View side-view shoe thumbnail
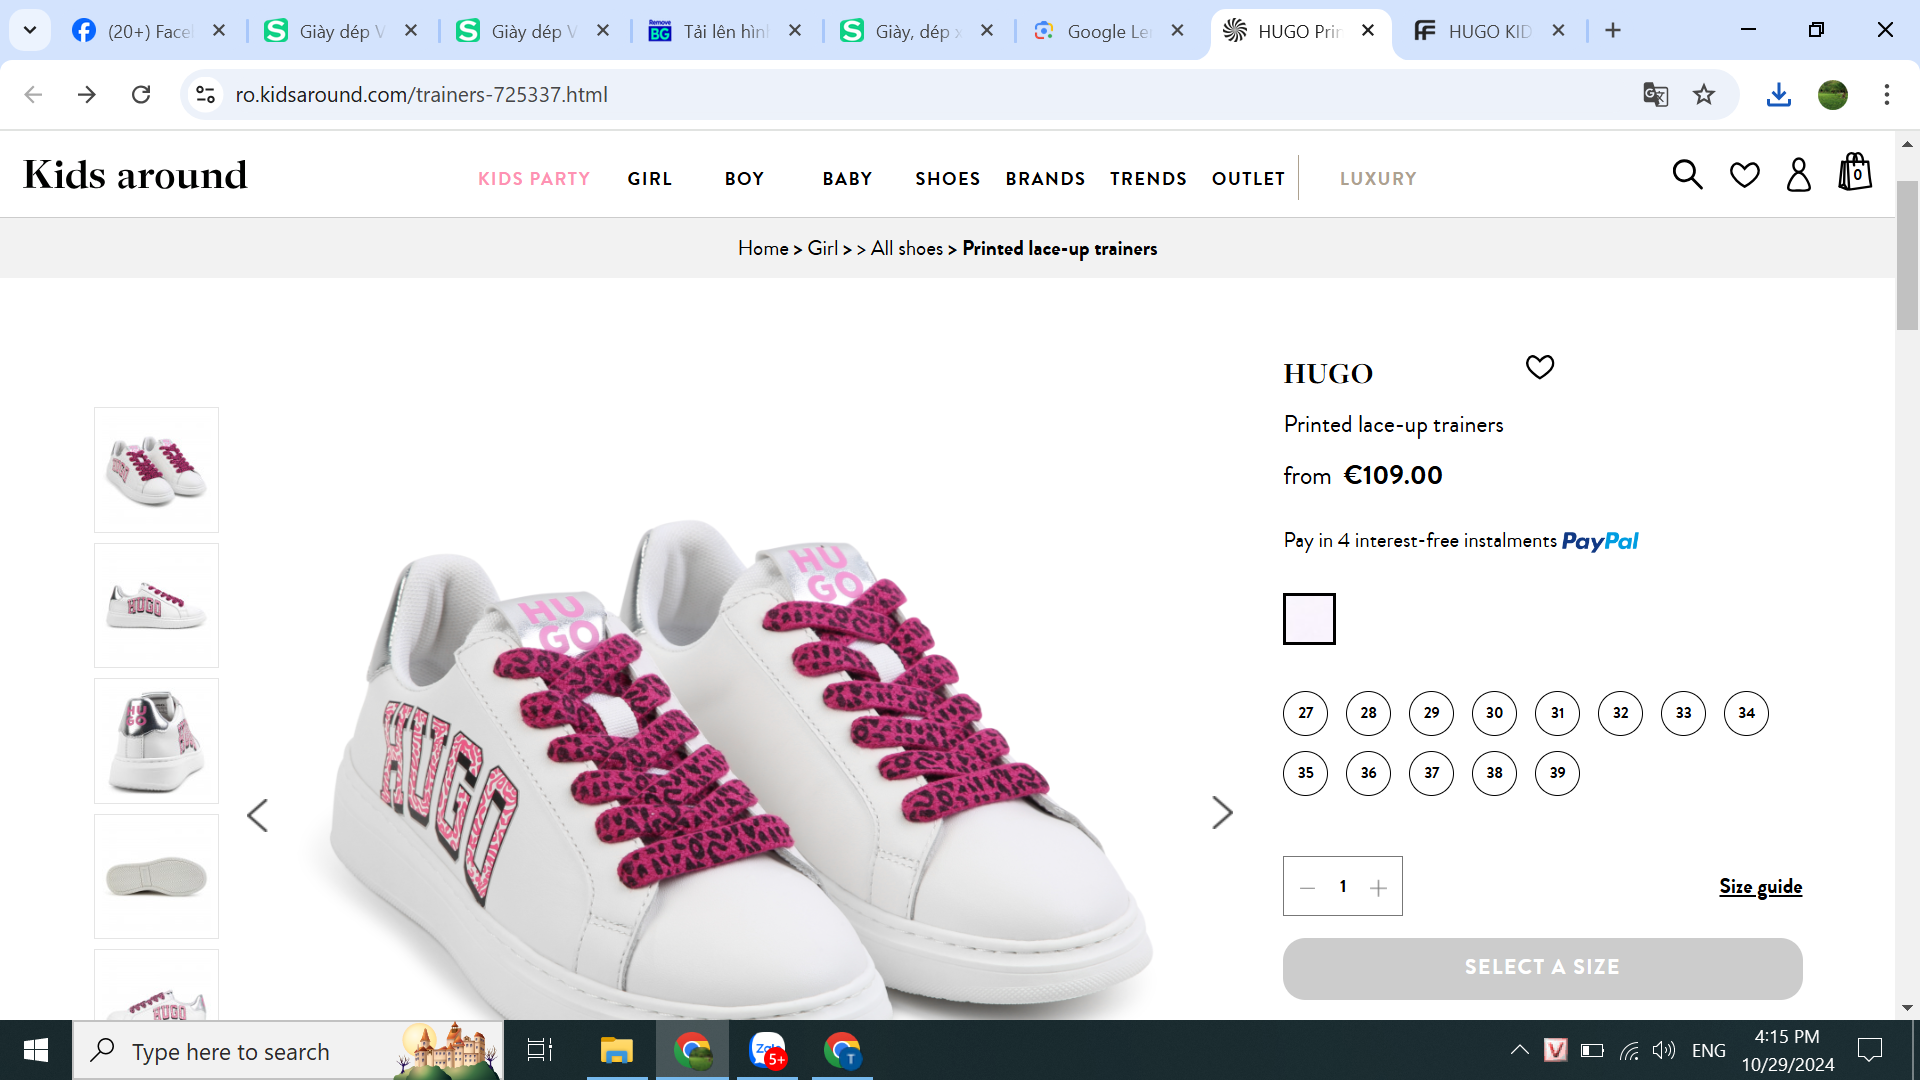 (156, 606)
